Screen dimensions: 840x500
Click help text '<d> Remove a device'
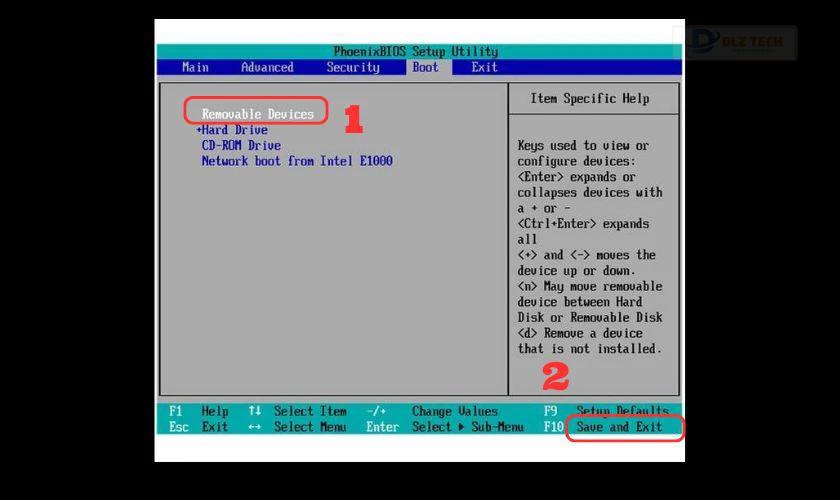click(580, 333)
